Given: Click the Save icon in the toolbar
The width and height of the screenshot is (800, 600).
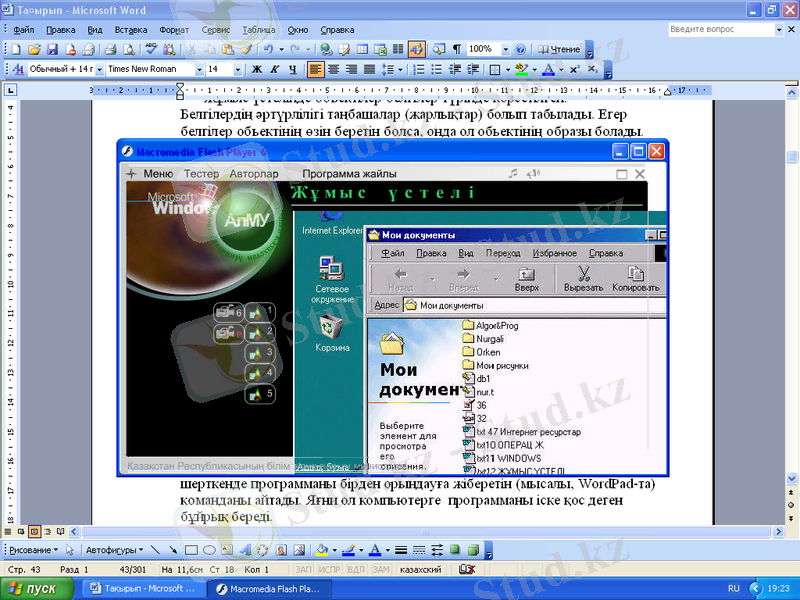Looking at the screenshot, I should [54, 49].
